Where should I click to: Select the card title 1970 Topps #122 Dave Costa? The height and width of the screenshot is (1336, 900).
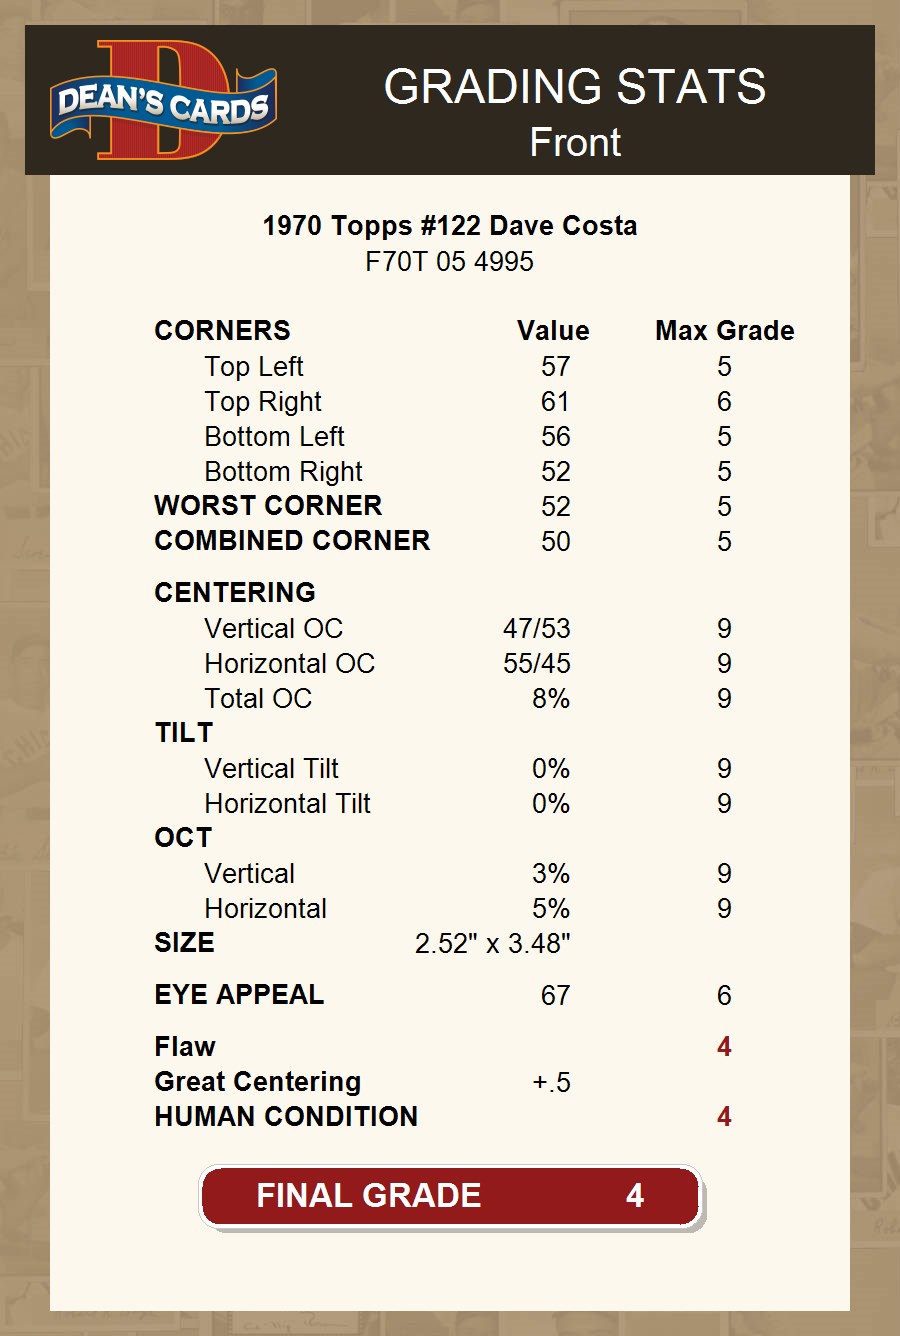(x=450, y=226)
